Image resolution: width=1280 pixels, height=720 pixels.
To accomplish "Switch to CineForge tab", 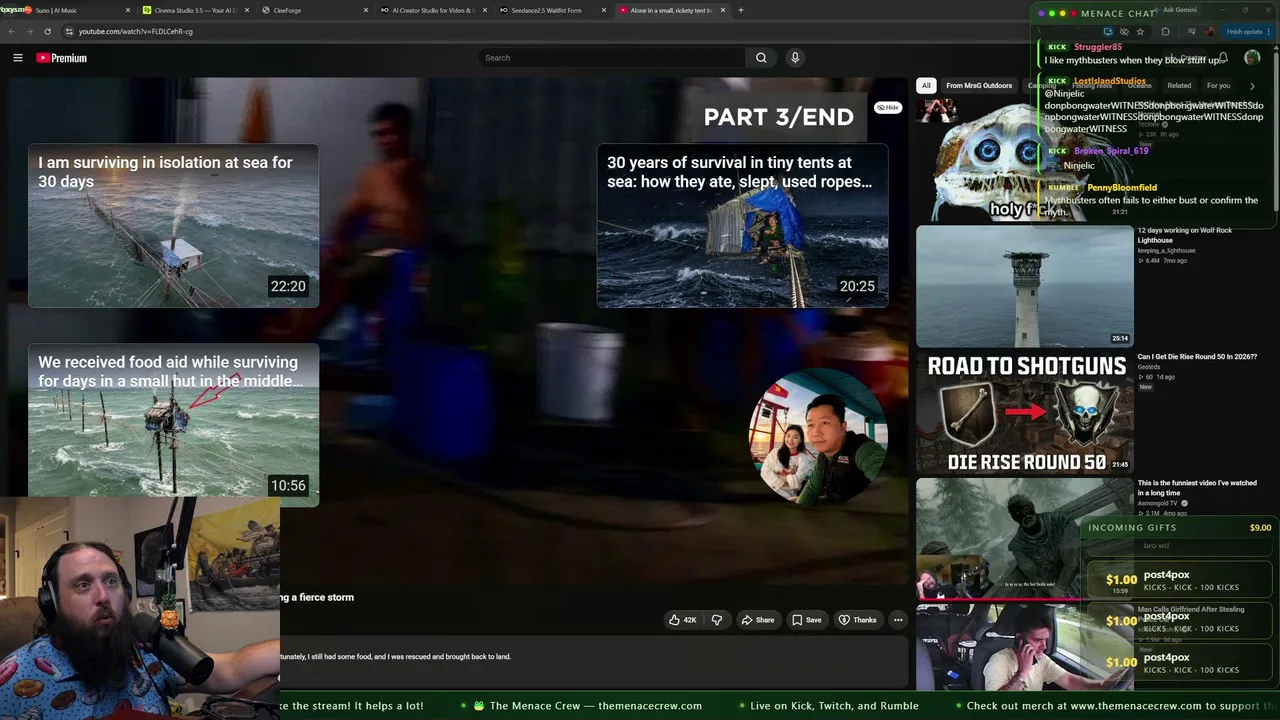I will [x=316, y=10].
